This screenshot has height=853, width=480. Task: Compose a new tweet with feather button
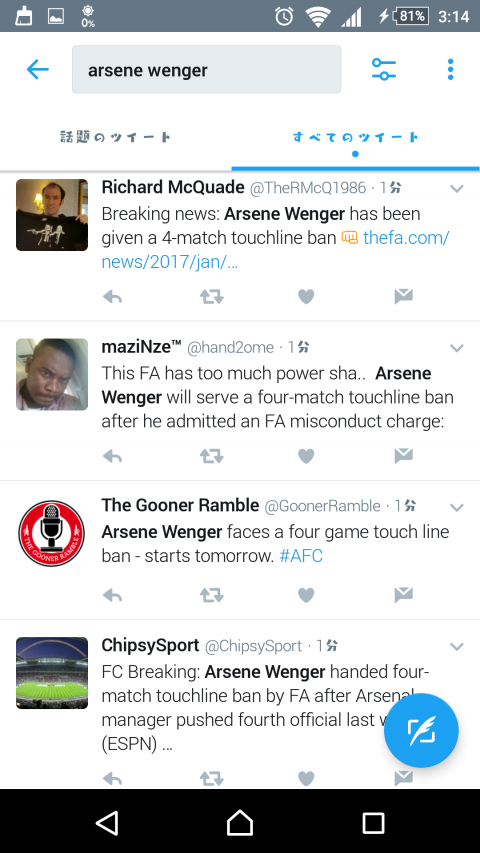click(421, 731)
